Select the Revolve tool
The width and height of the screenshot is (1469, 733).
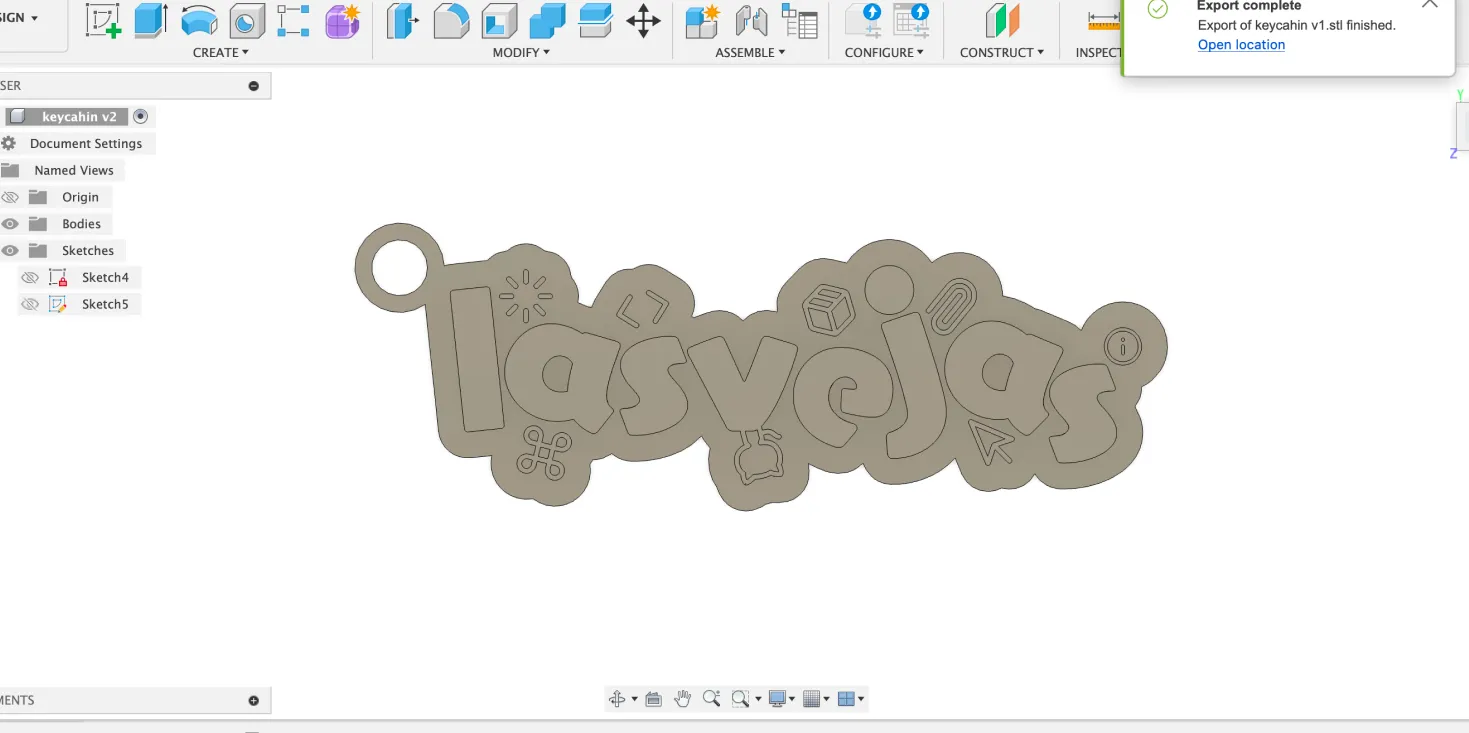point(199,21)
